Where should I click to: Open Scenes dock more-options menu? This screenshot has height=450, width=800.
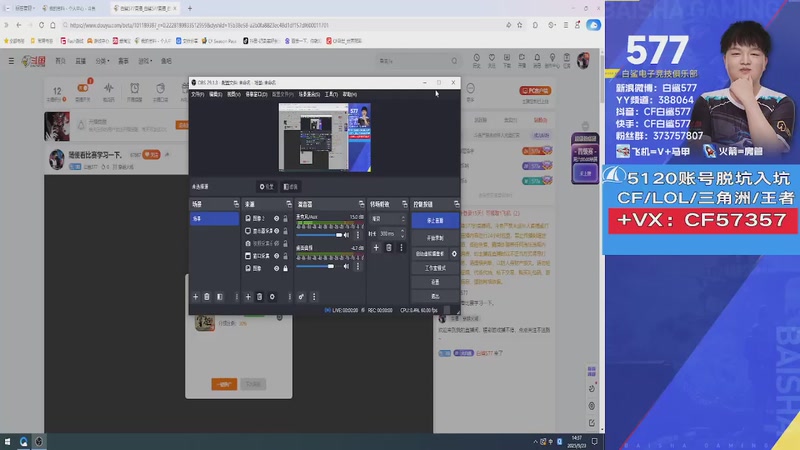[x=236, y=296]
